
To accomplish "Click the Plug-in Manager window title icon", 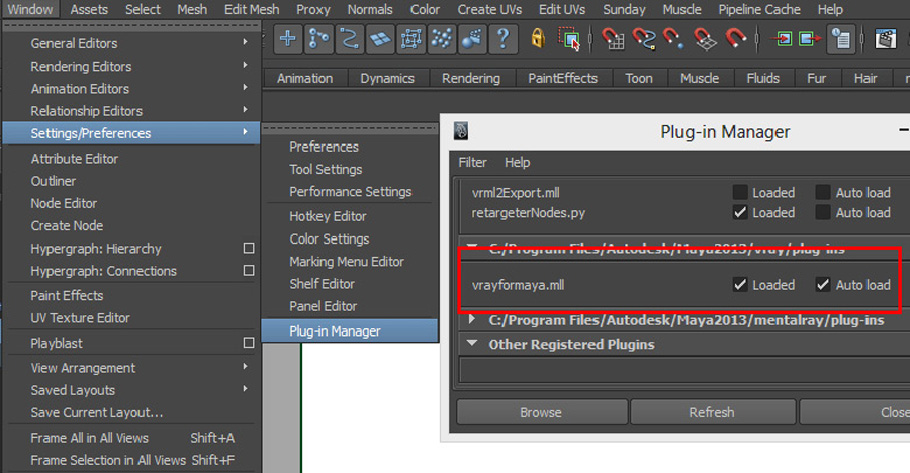I will click(x=461, y=131).
